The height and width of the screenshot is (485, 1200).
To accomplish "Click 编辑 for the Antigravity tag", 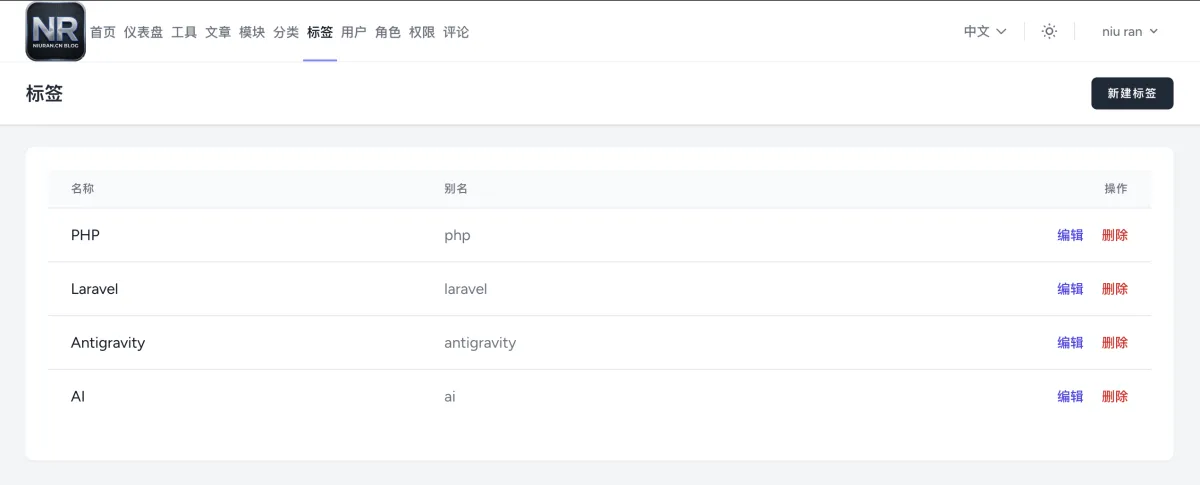I will (1070, 343).
